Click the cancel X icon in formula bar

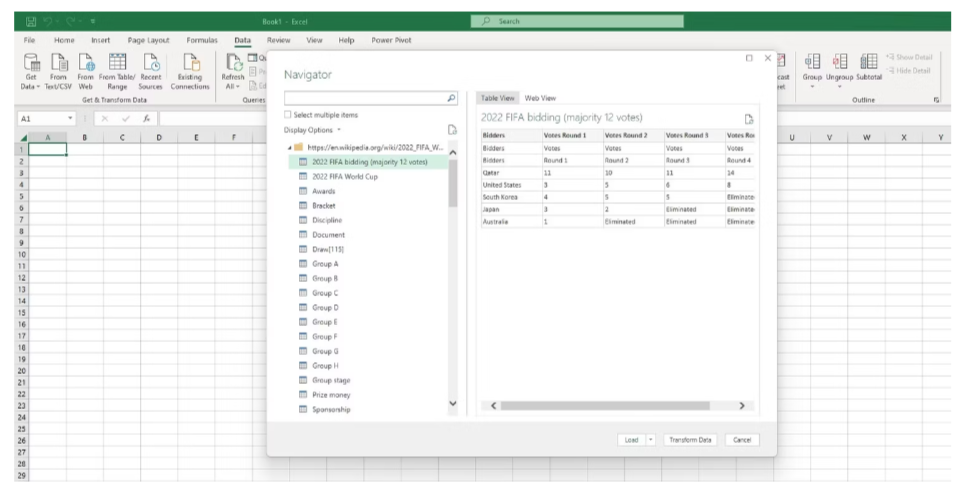(105, 118)
